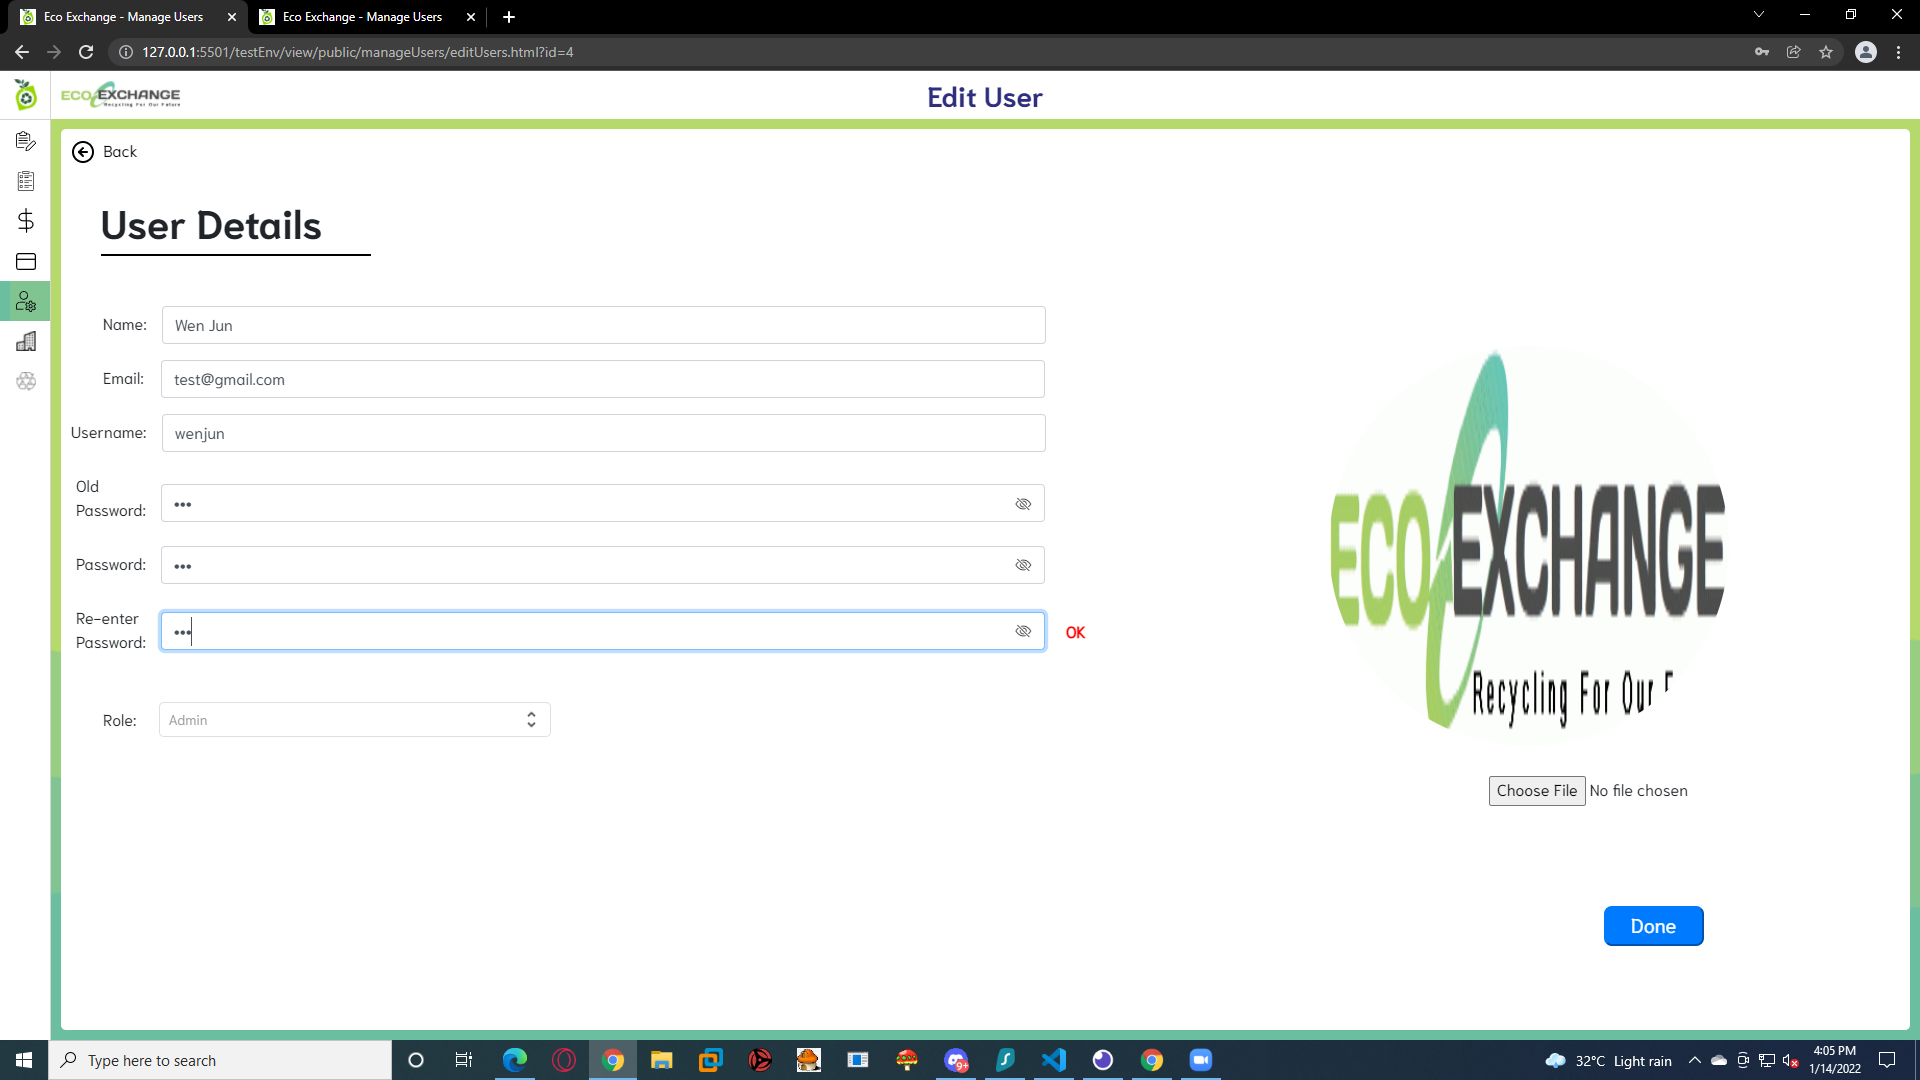Click the Windows taskbar search box

click(220, 1060)
